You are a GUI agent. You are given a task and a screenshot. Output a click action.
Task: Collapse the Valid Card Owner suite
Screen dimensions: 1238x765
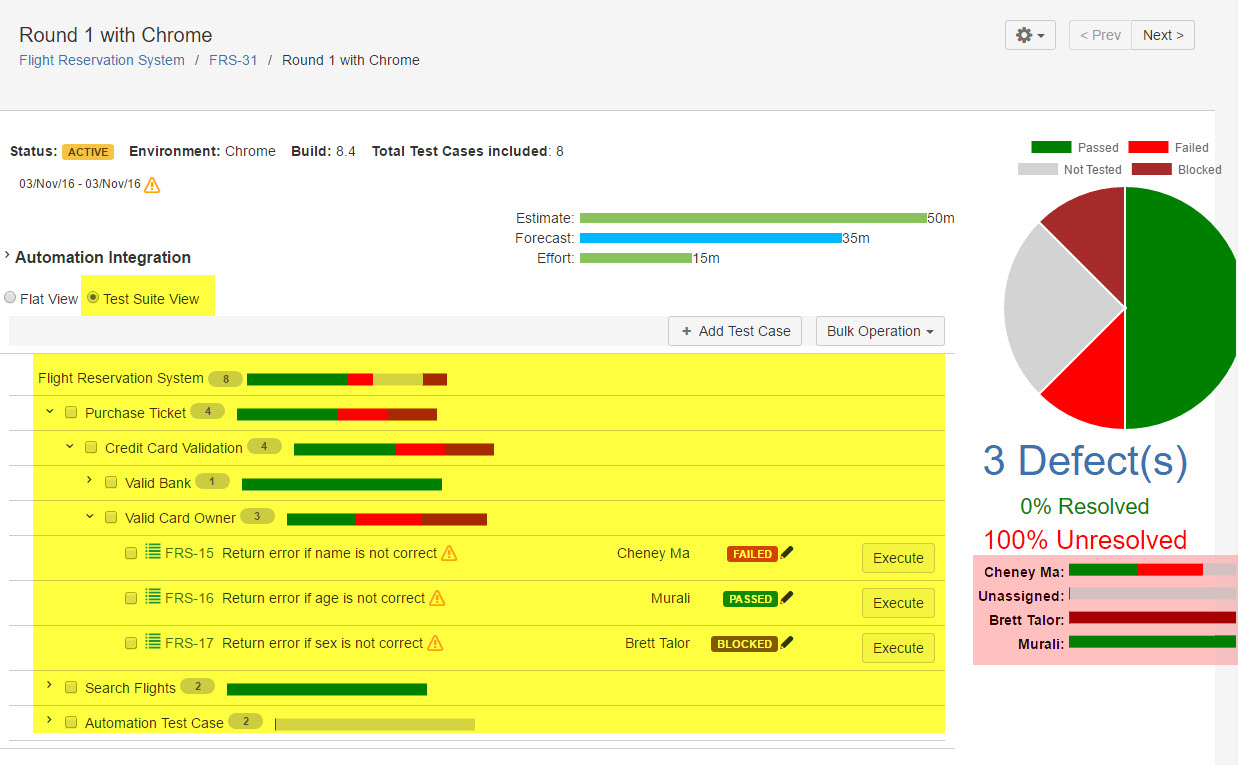[89, 517]
